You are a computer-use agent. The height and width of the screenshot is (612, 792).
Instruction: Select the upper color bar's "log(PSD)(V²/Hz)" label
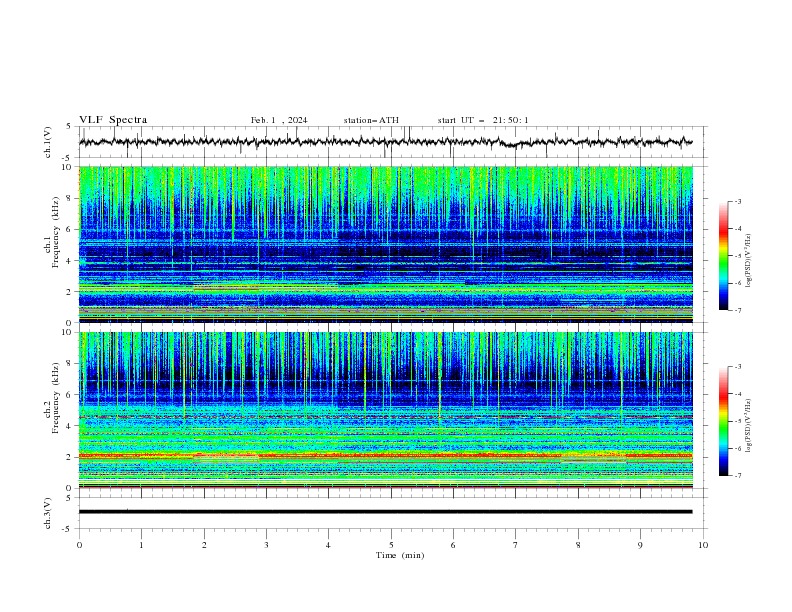[x=749, y=261]
